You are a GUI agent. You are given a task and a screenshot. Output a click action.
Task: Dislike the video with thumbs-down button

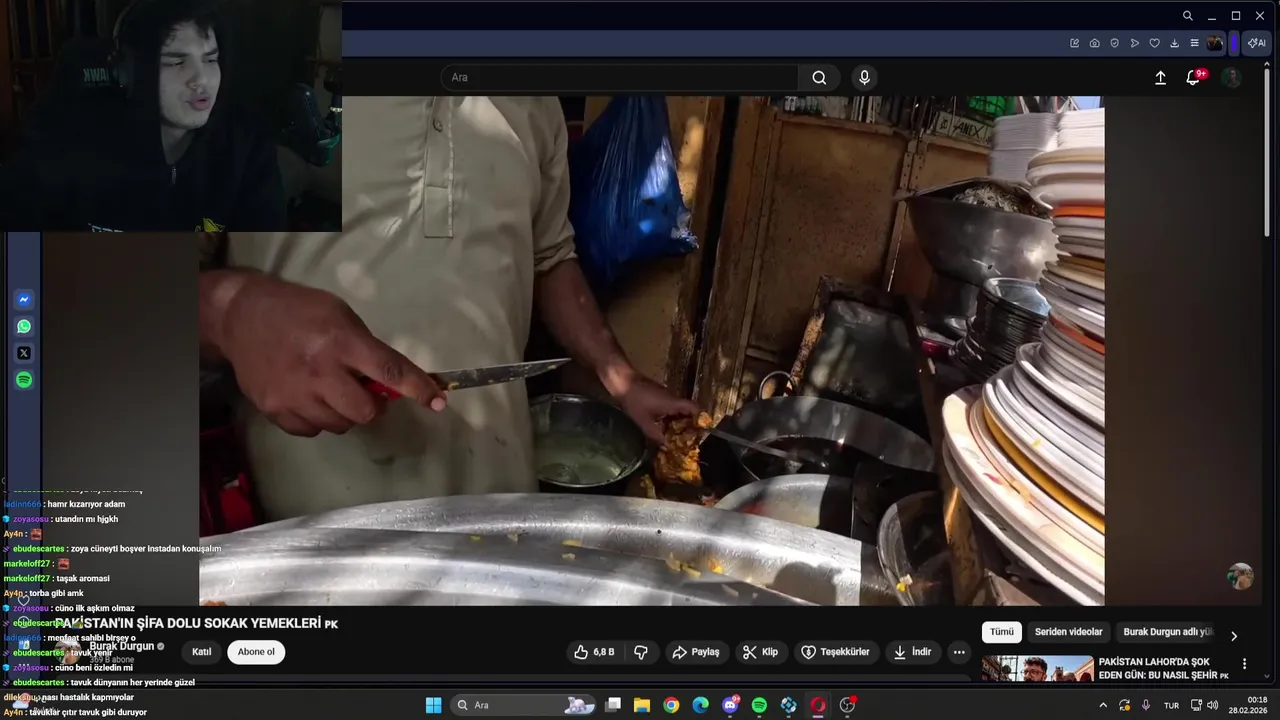641,652
